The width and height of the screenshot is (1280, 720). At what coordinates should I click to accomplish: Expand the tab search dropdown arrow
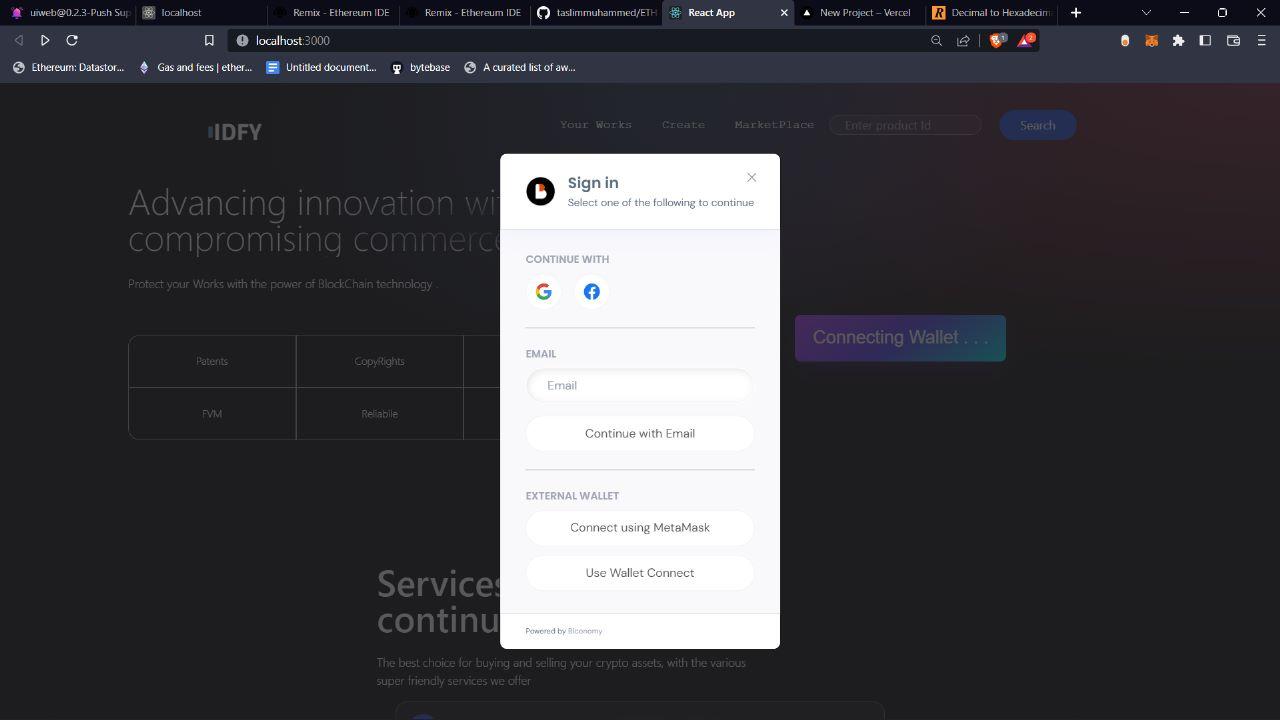1146,12
